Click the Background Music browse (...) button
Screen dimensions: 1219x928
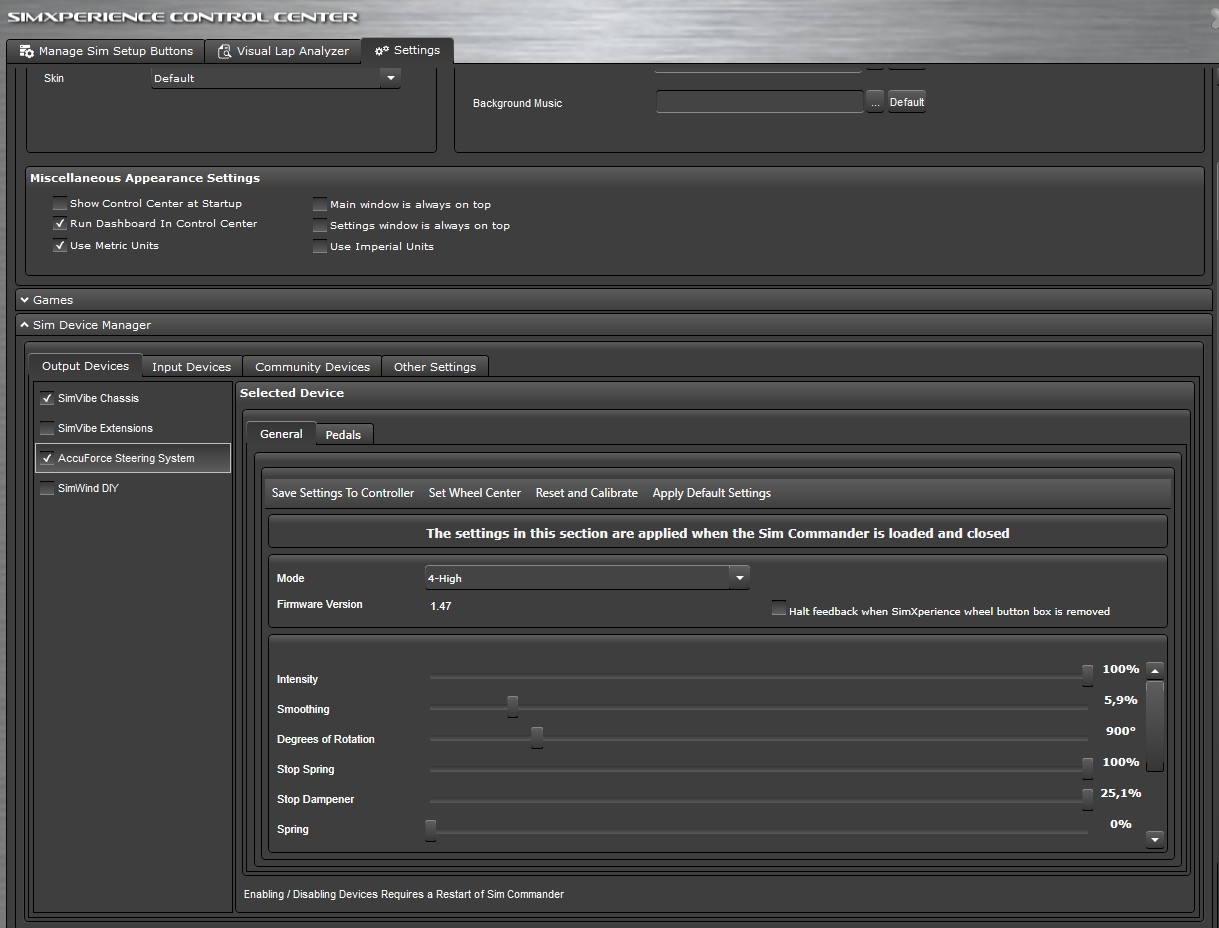pyautogui.click(x=875, y=102)
